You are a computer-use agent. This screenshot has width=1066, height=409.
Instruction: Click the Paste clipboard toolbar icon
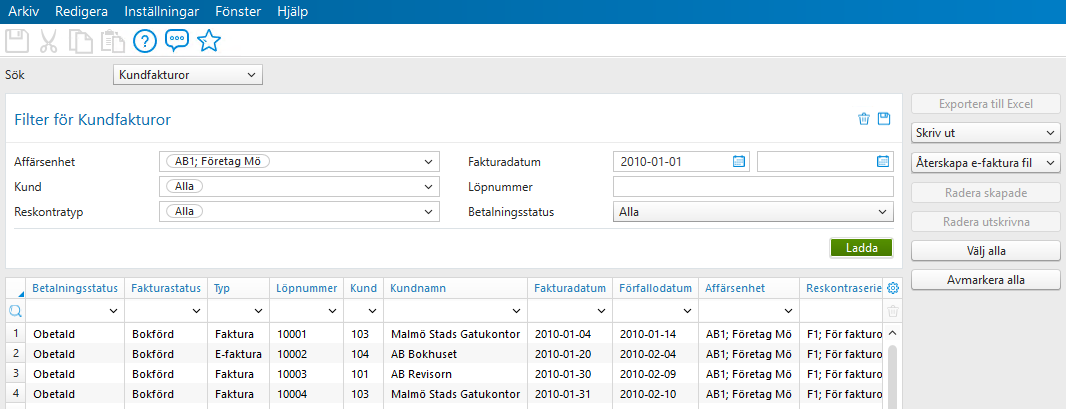click(x=112, y=41)
